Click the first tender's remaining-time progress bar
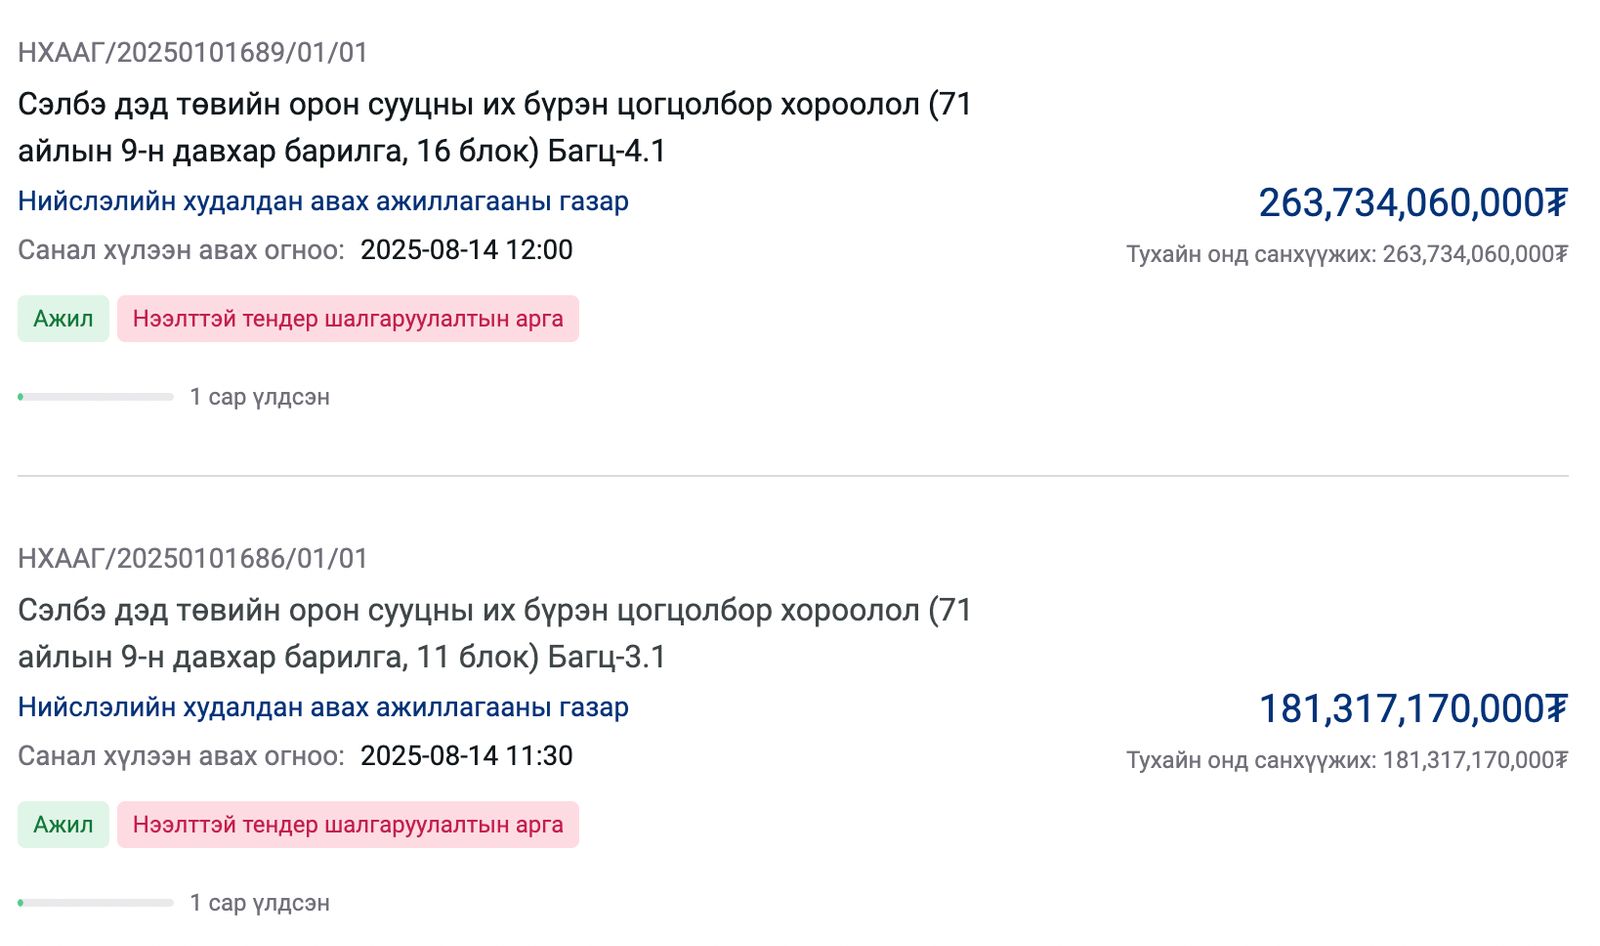Viewport: 1600px width, 946px height. coord(95,397)
